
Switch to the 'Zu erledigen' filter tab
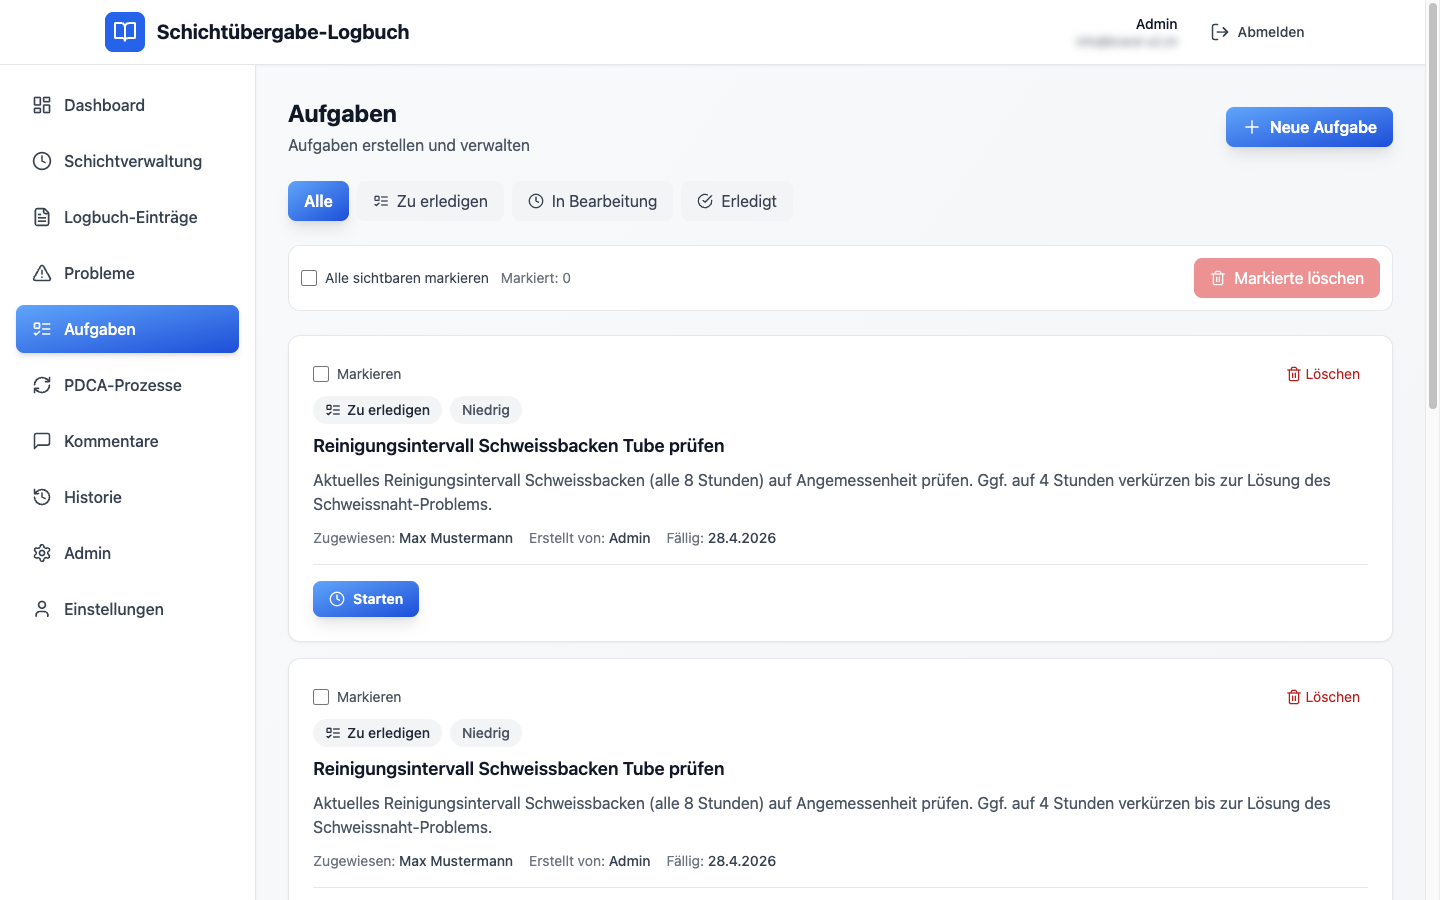point(431,201)
